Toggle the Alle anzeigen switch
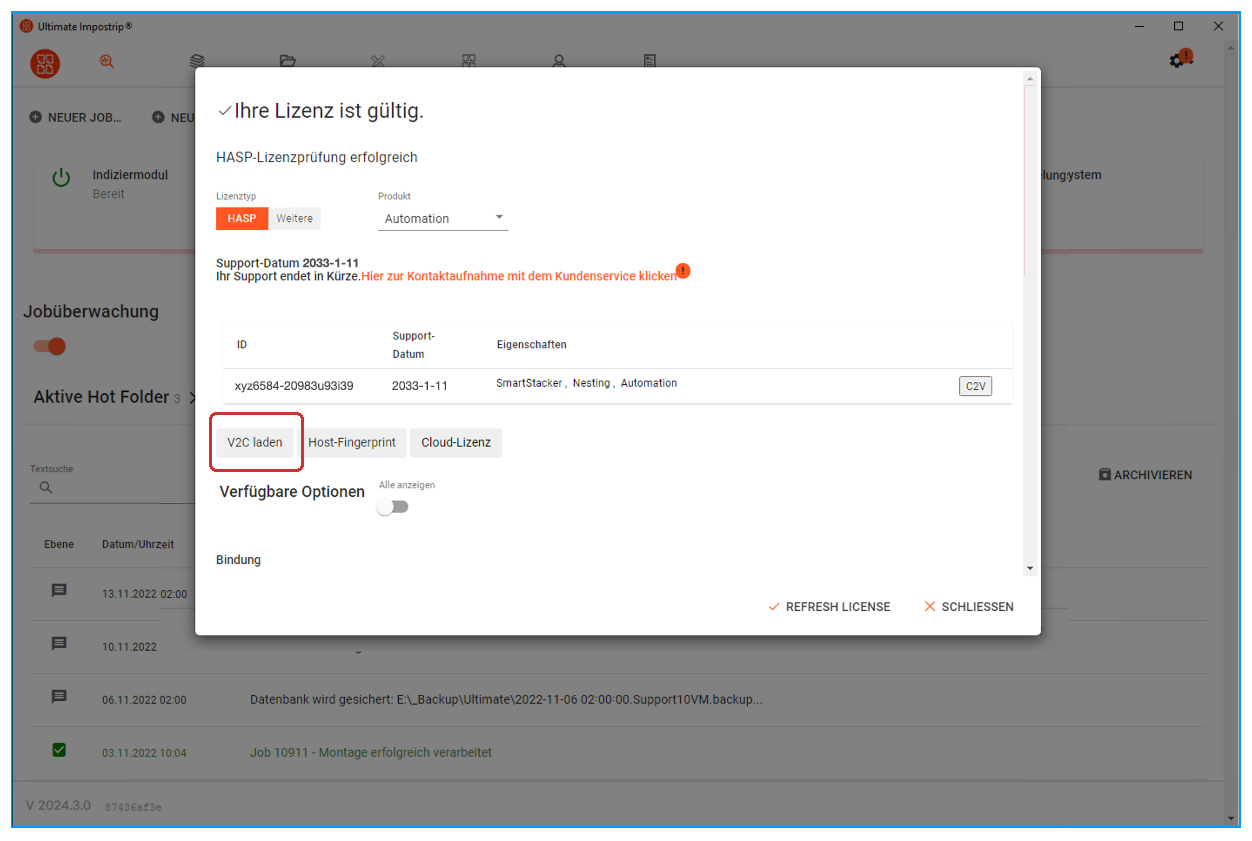This screenshot has height=841, width=1252. tap(393, 507)
